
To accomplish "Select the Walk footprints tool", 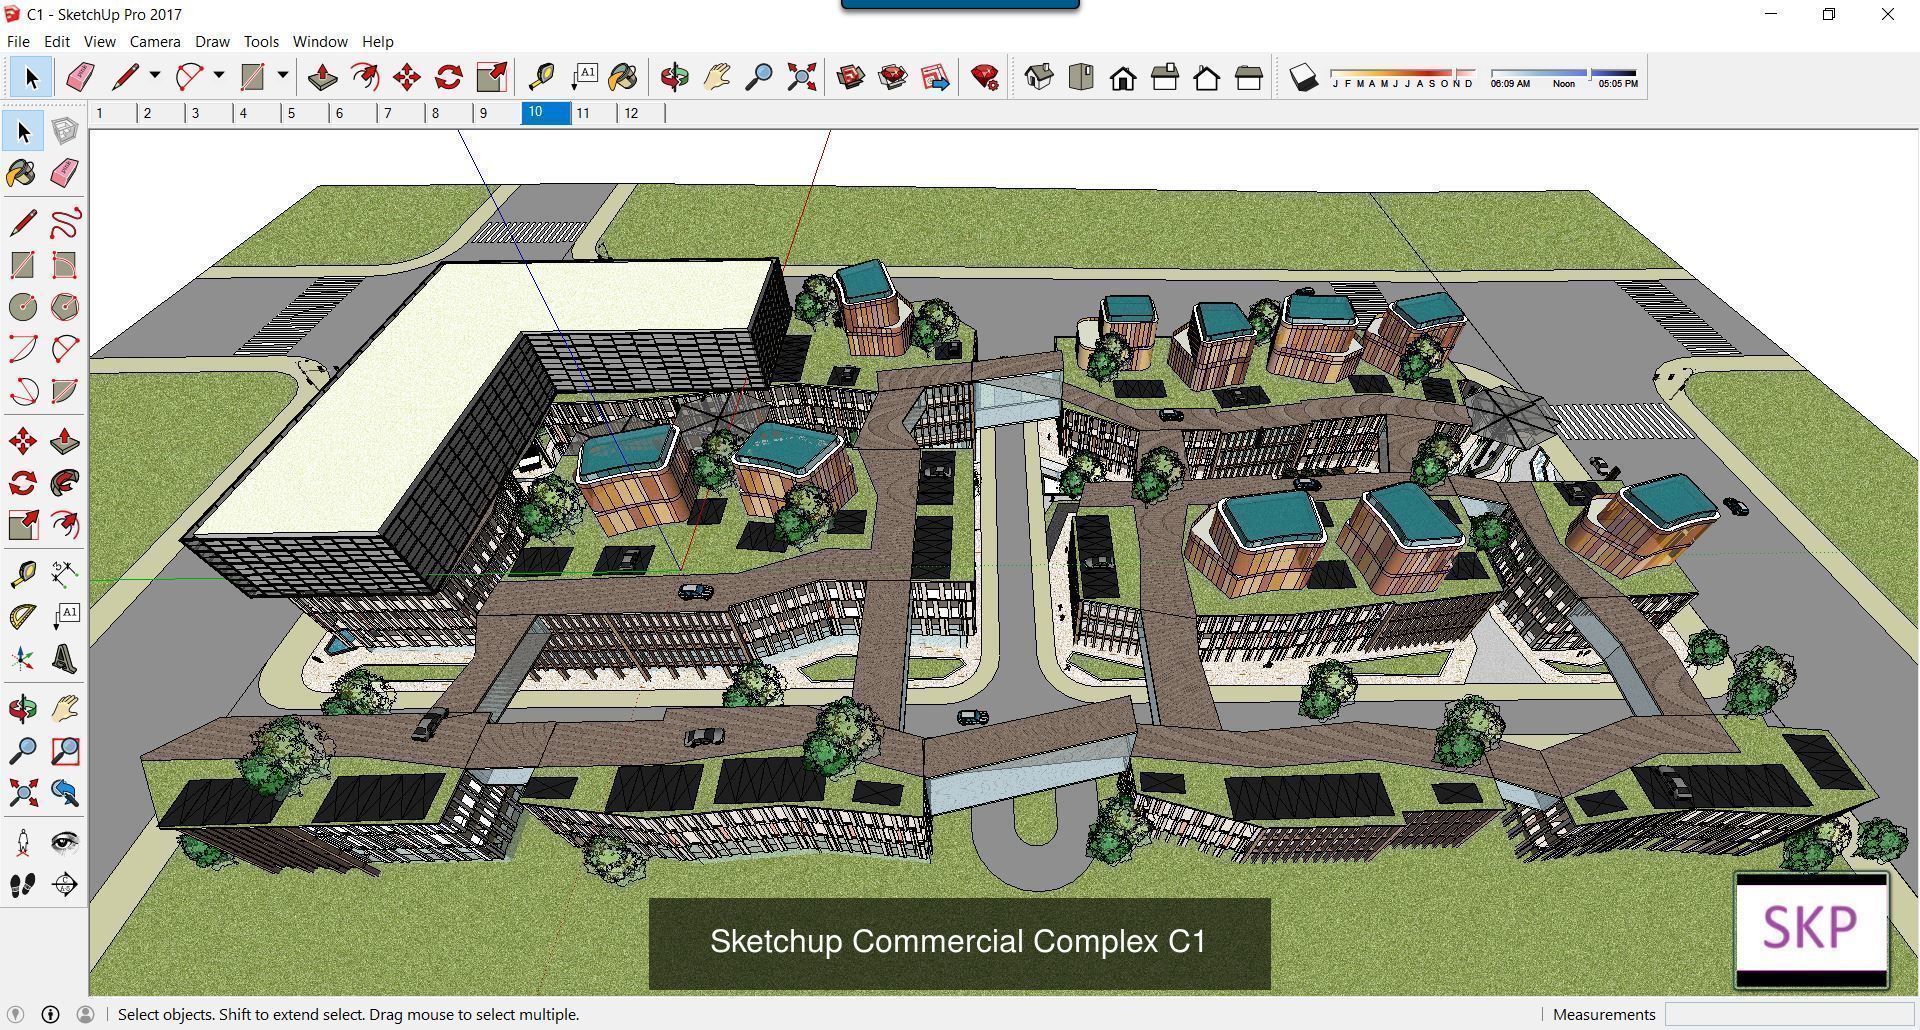I will point(23,885).
